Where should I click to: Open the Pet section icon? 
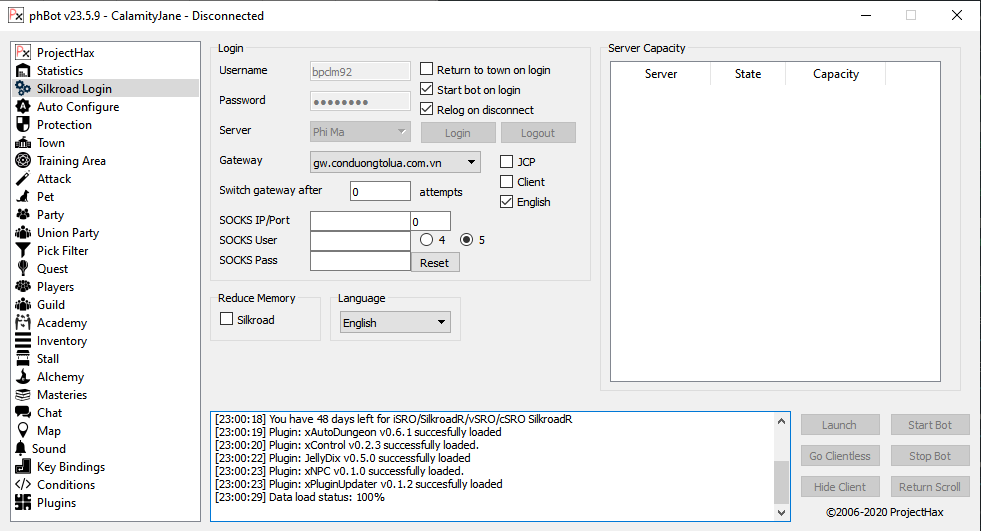click(24, 197)
